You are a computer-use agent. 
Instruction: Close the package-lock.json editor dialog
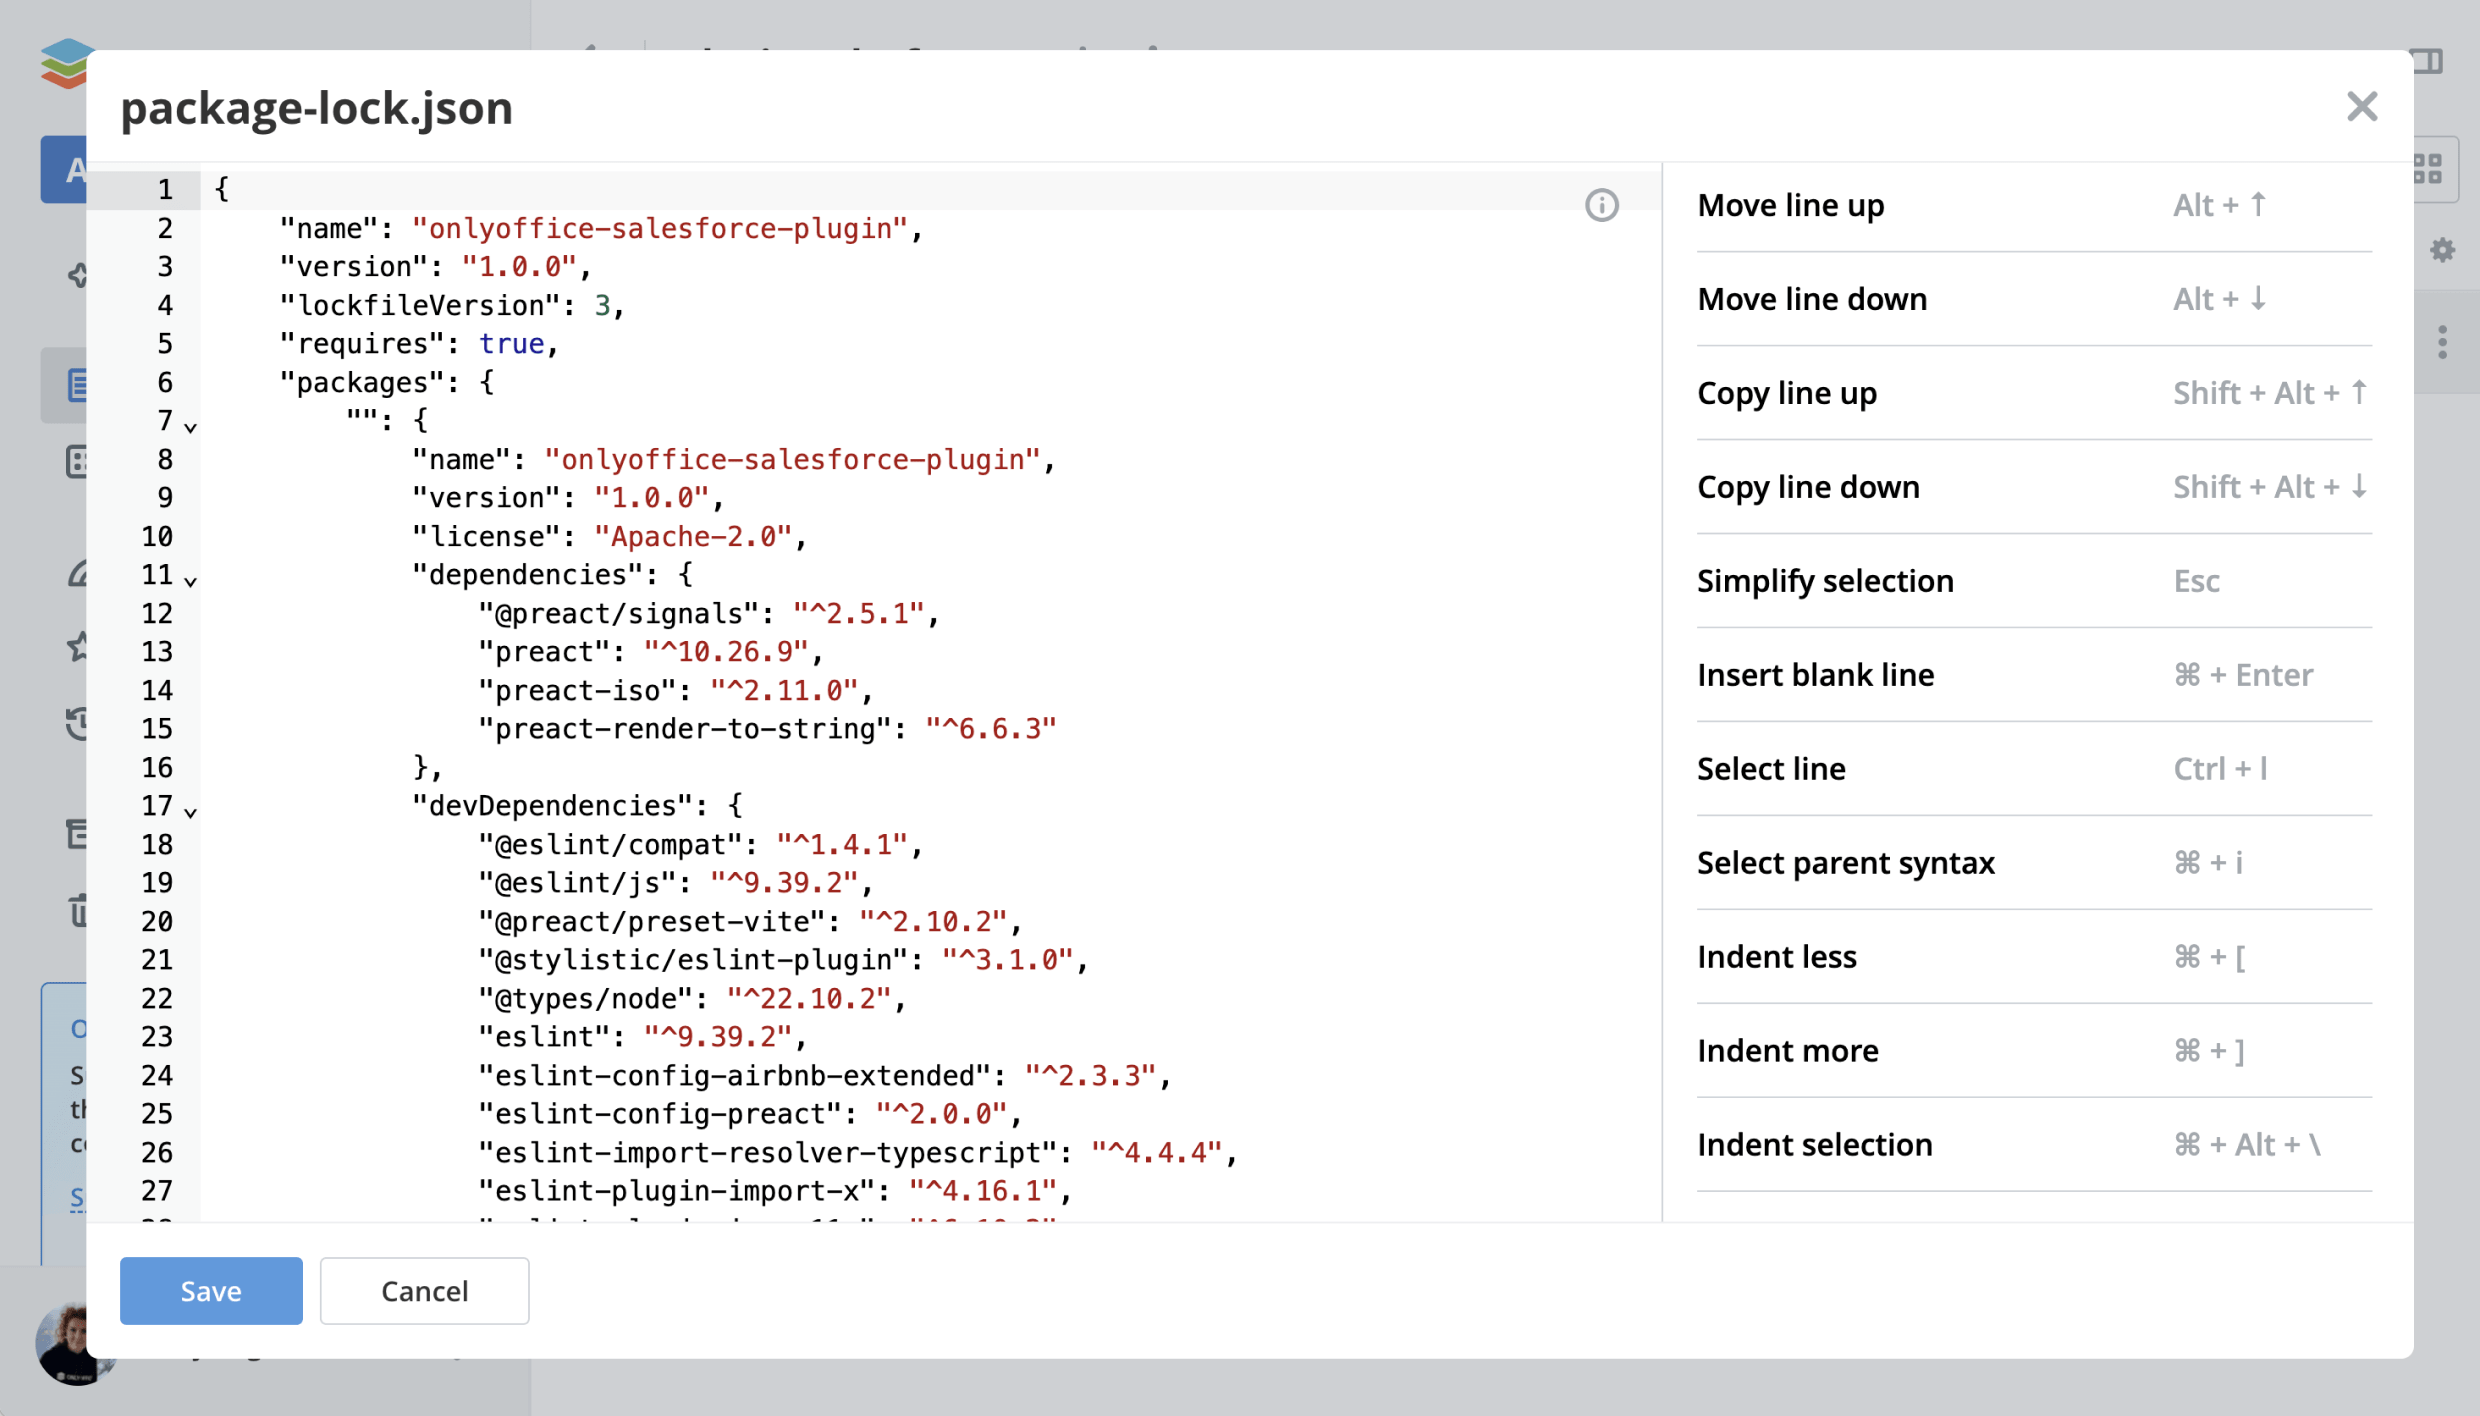pyautogui.click(x=2361, y=107)
